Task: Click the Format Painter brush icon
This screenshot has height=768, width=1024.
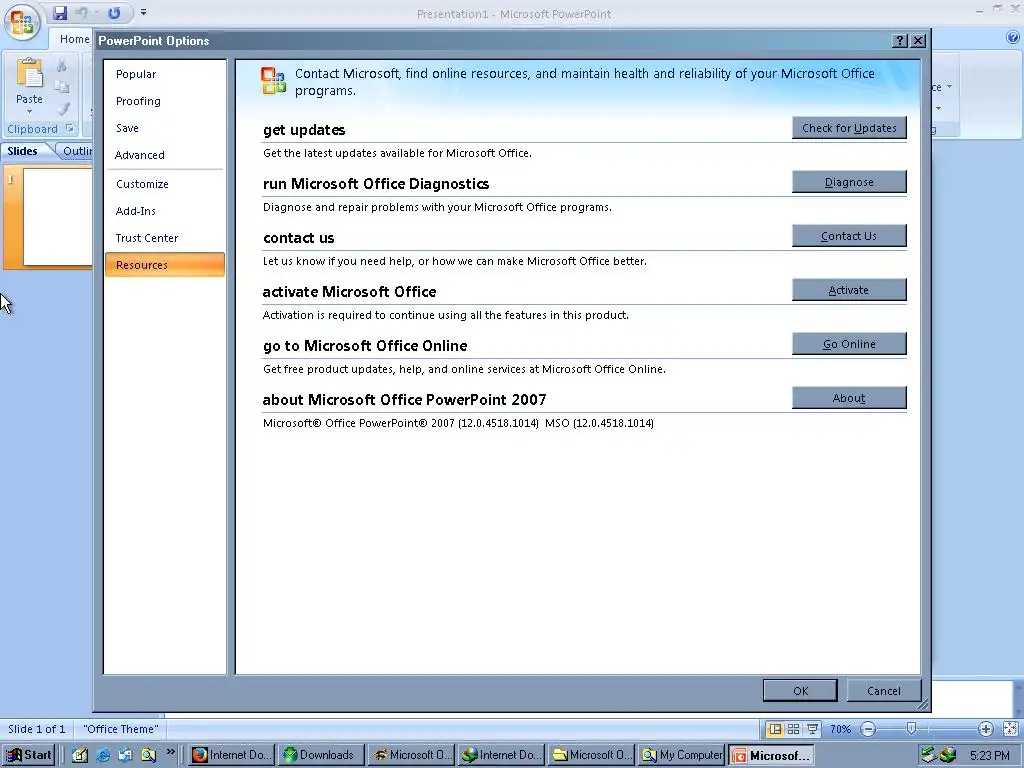Action: tap(63, 108)
